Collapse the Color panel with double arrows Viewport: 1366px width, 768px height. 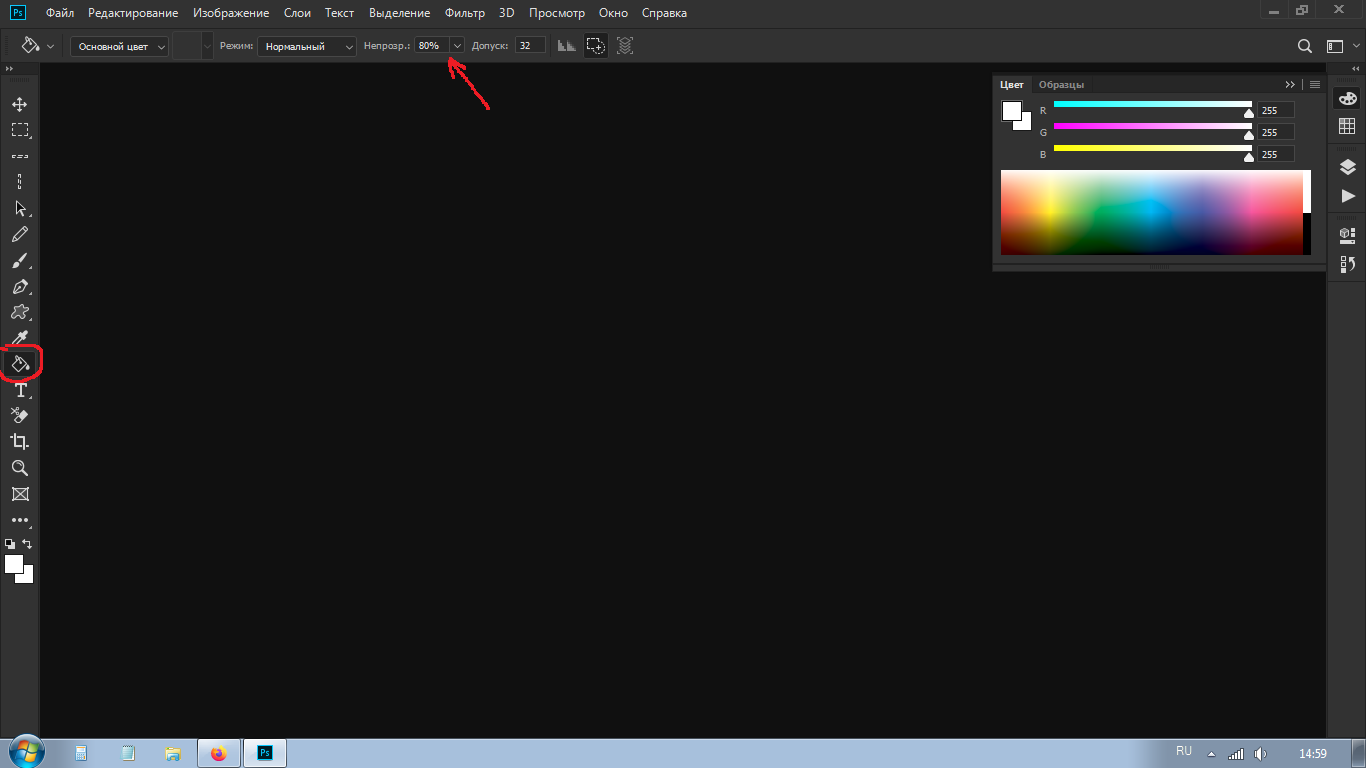[1290, 85]
